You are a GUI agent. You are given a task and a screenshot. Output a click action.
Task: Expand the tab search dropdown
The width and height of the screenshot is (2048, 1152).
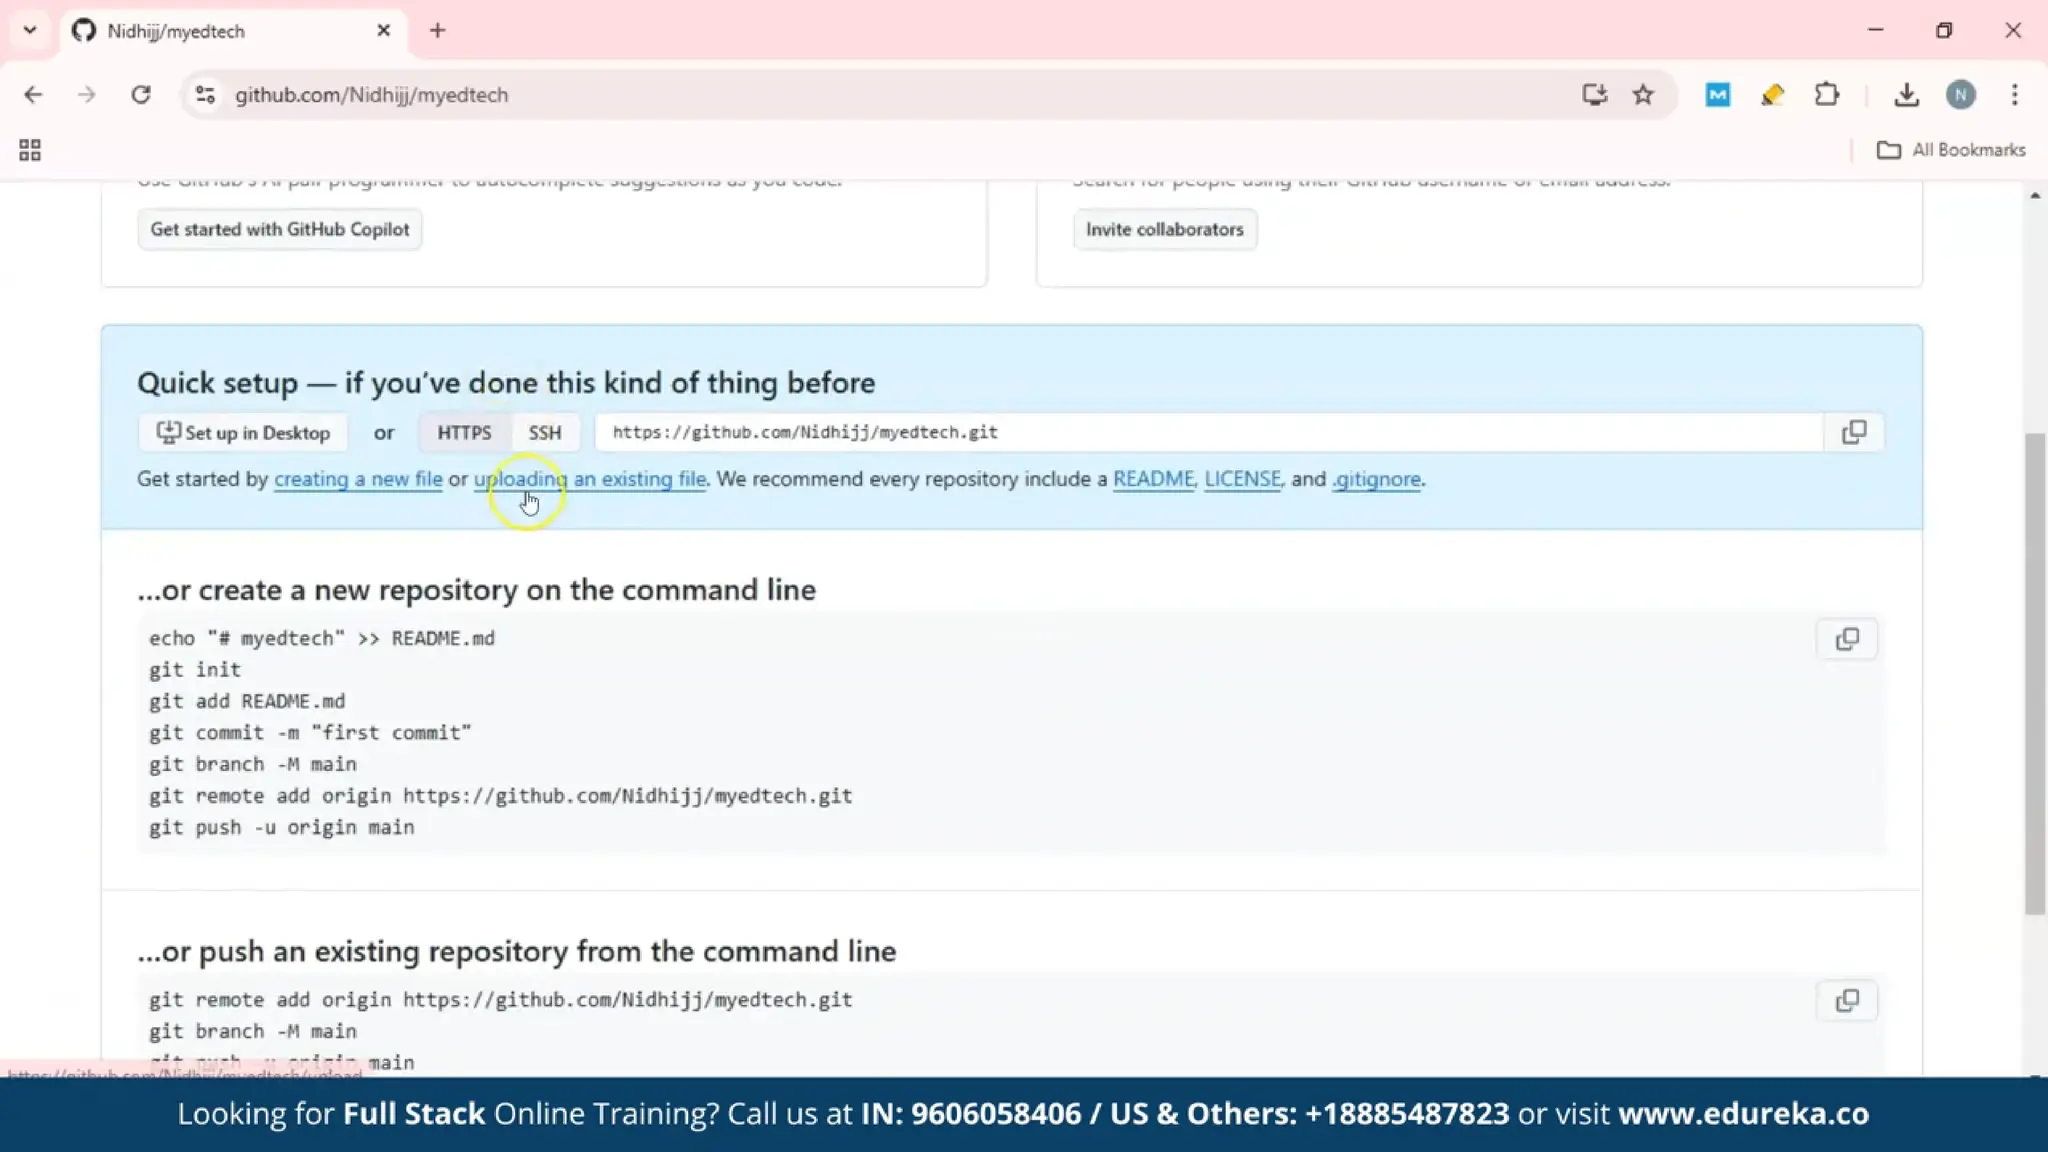(x=30, y=31)
